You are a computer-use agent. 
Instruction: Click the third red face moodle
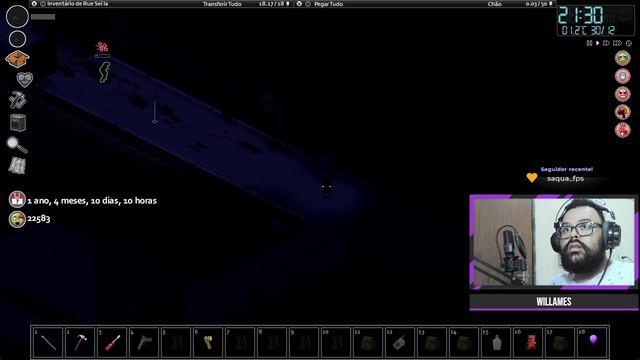pyautogui.click(x=622, y=94)
